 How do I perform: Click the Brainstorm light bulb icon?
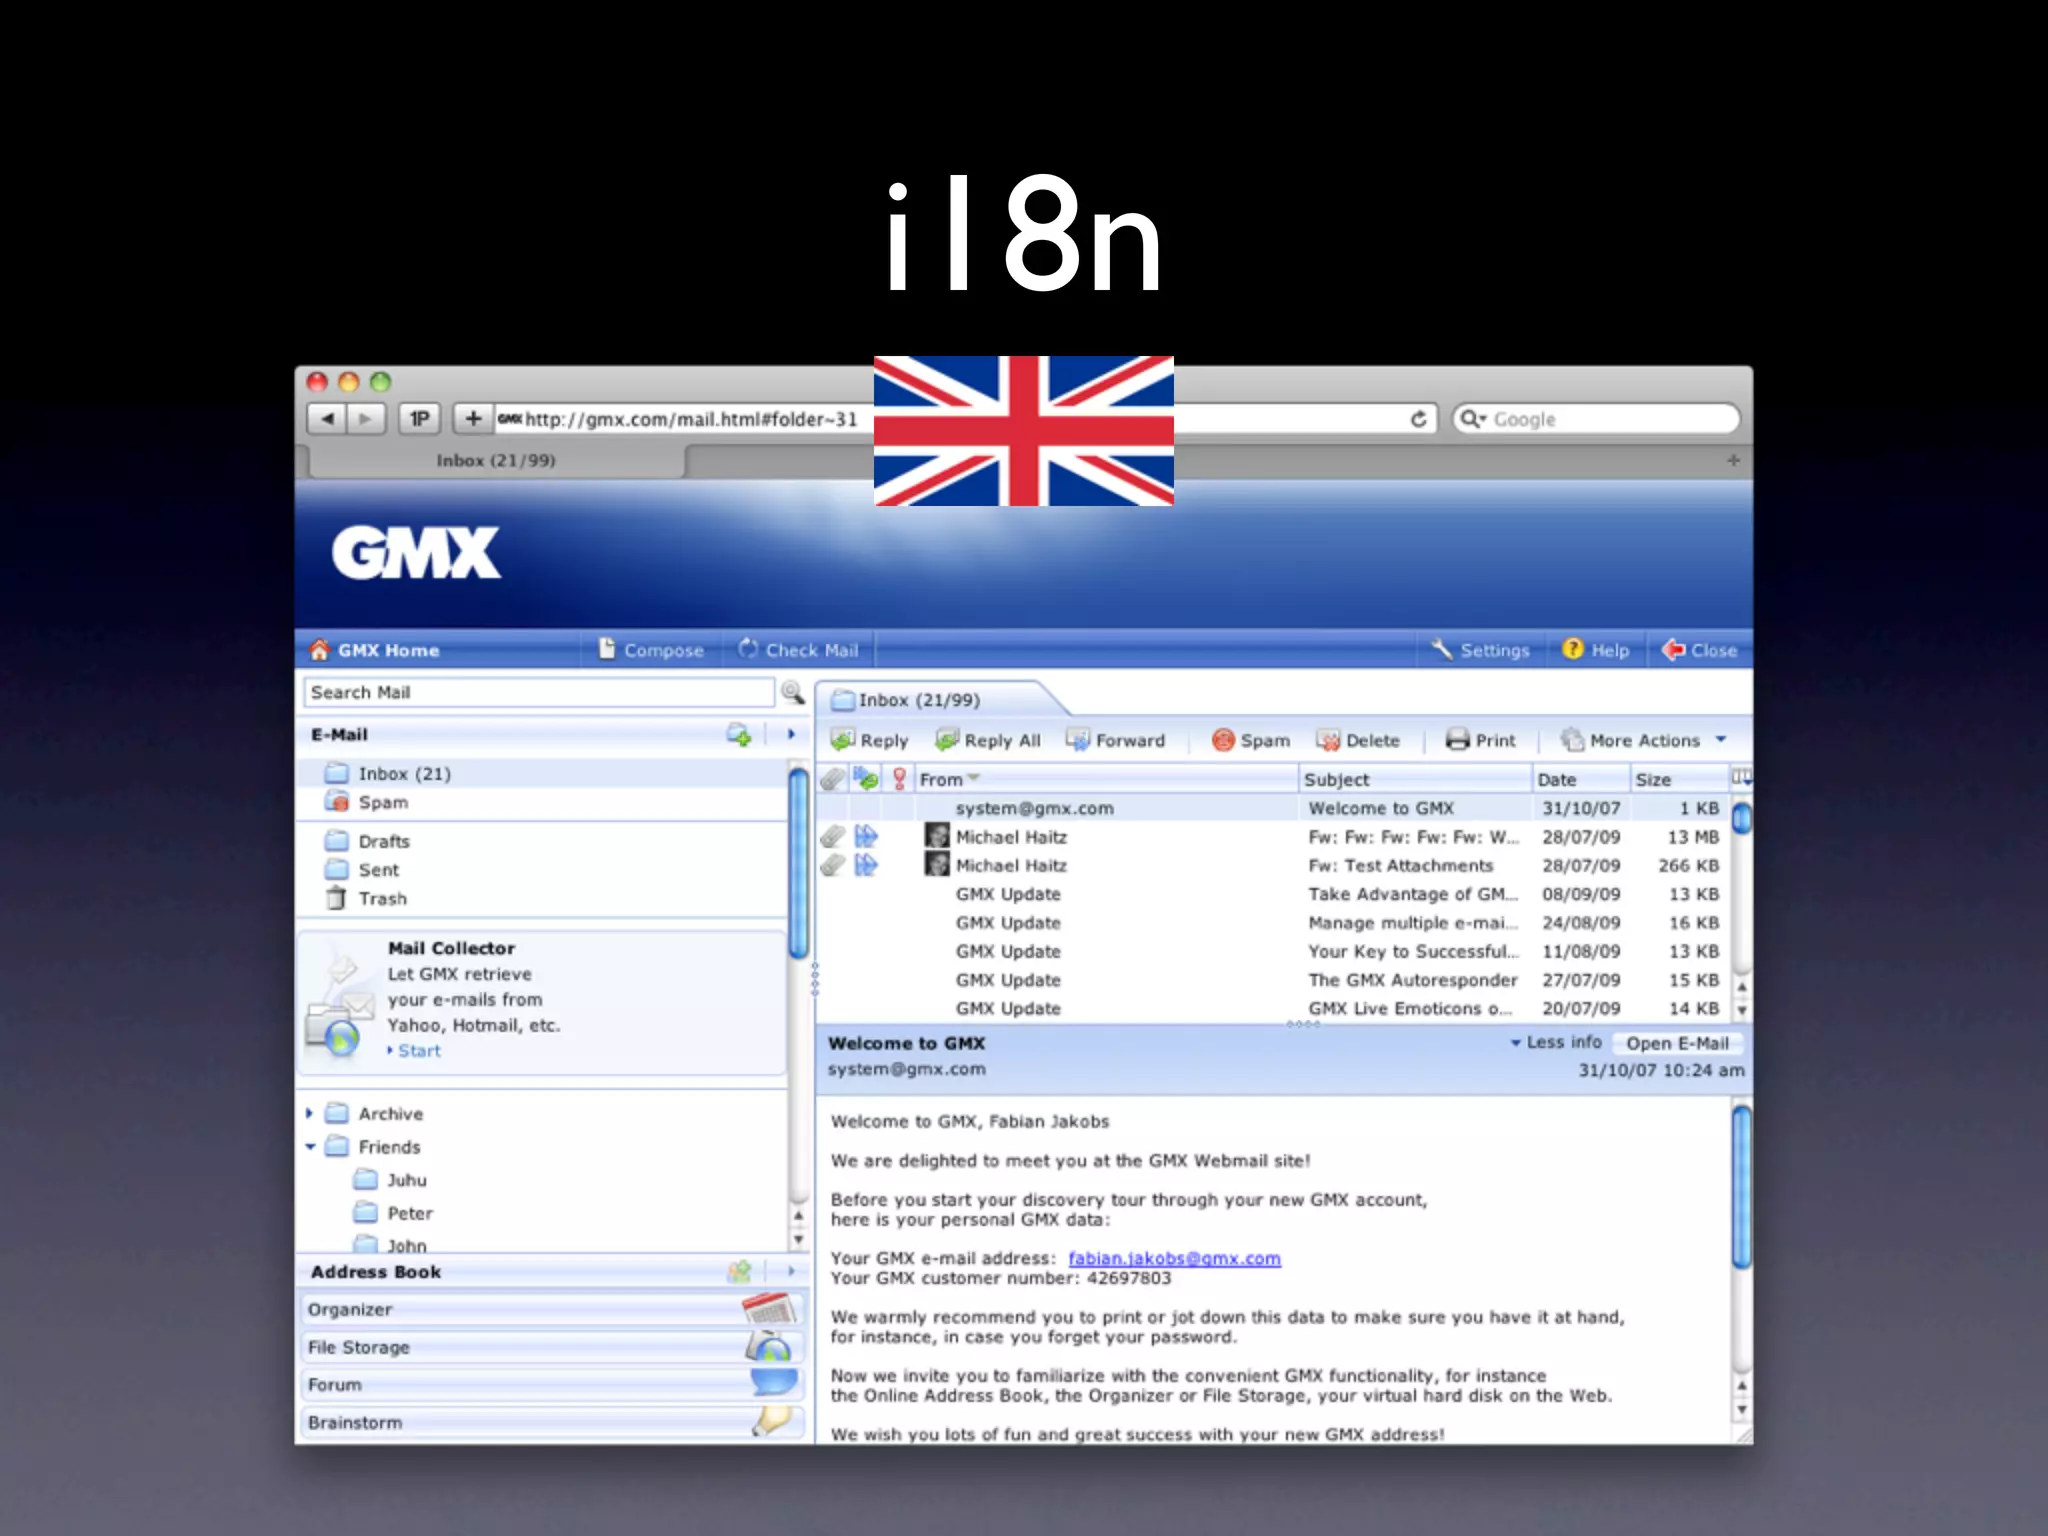[x=772, y=1421]
